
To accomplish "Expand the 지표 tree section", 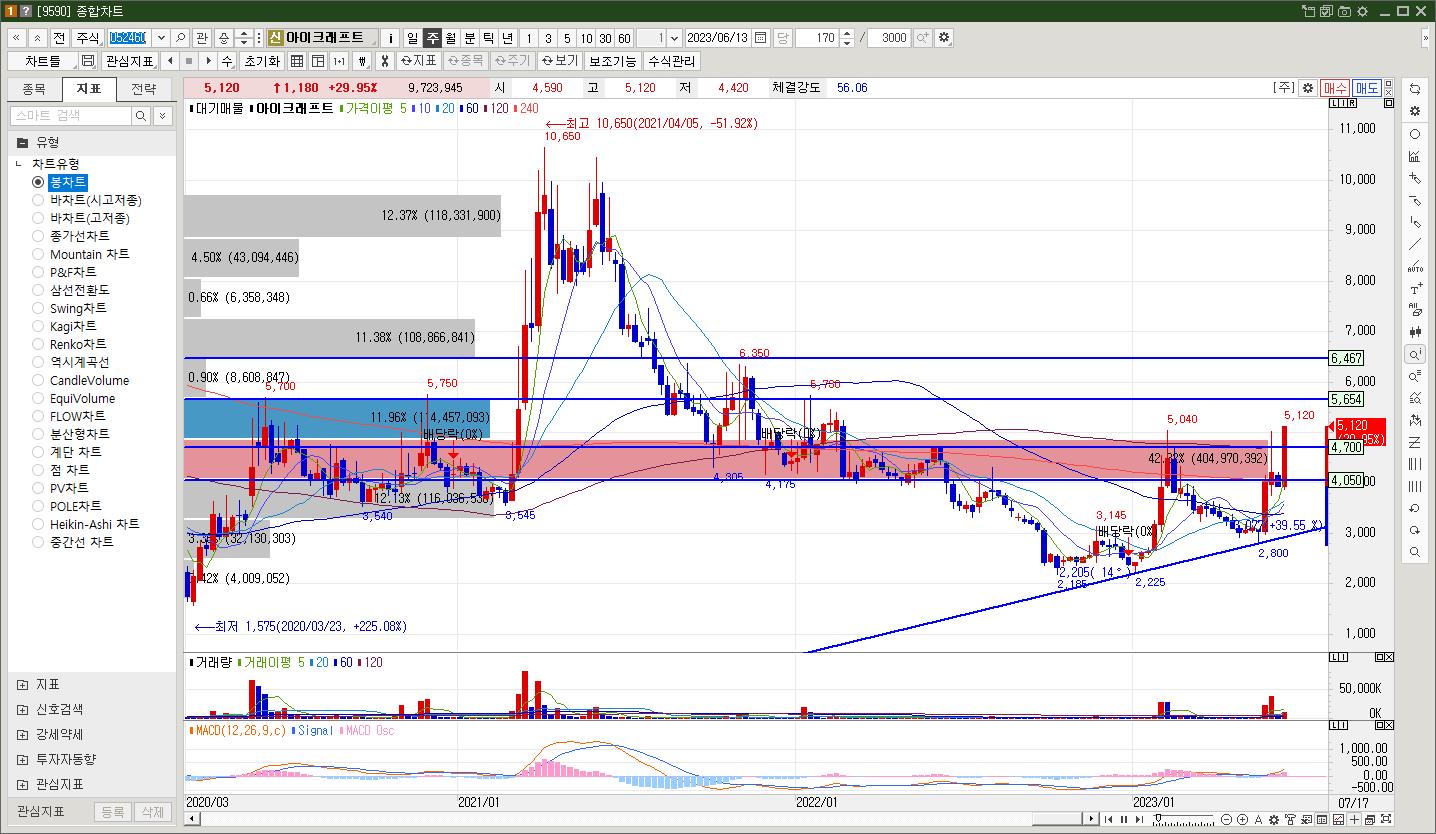I will [22, 685].
